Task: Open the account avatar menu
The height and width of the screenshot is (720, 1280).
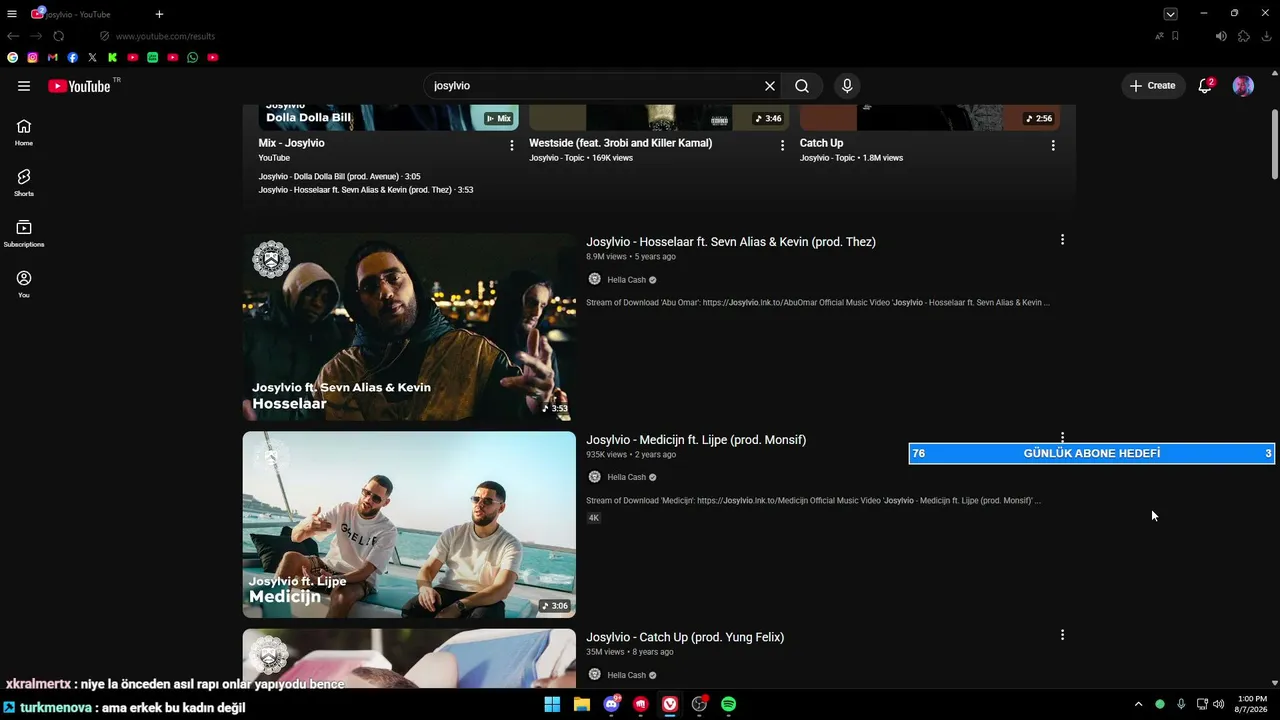Action: (x=1243, y=86)
